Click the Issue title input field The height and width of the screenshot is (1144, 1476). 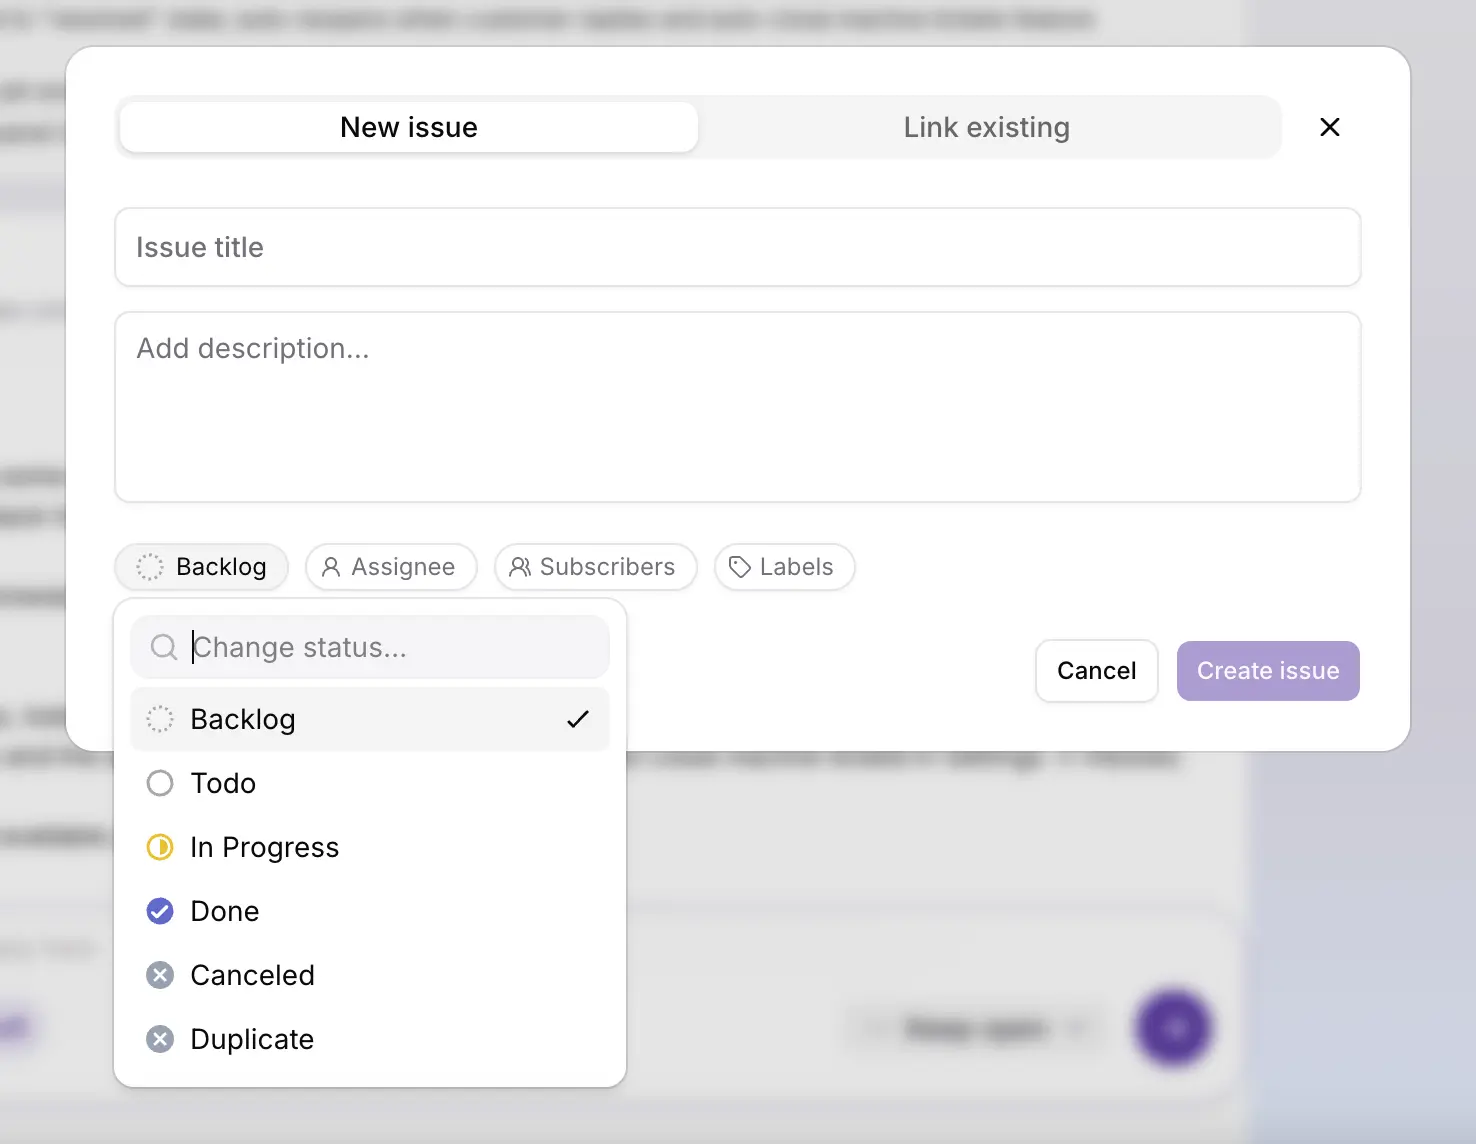738,247
